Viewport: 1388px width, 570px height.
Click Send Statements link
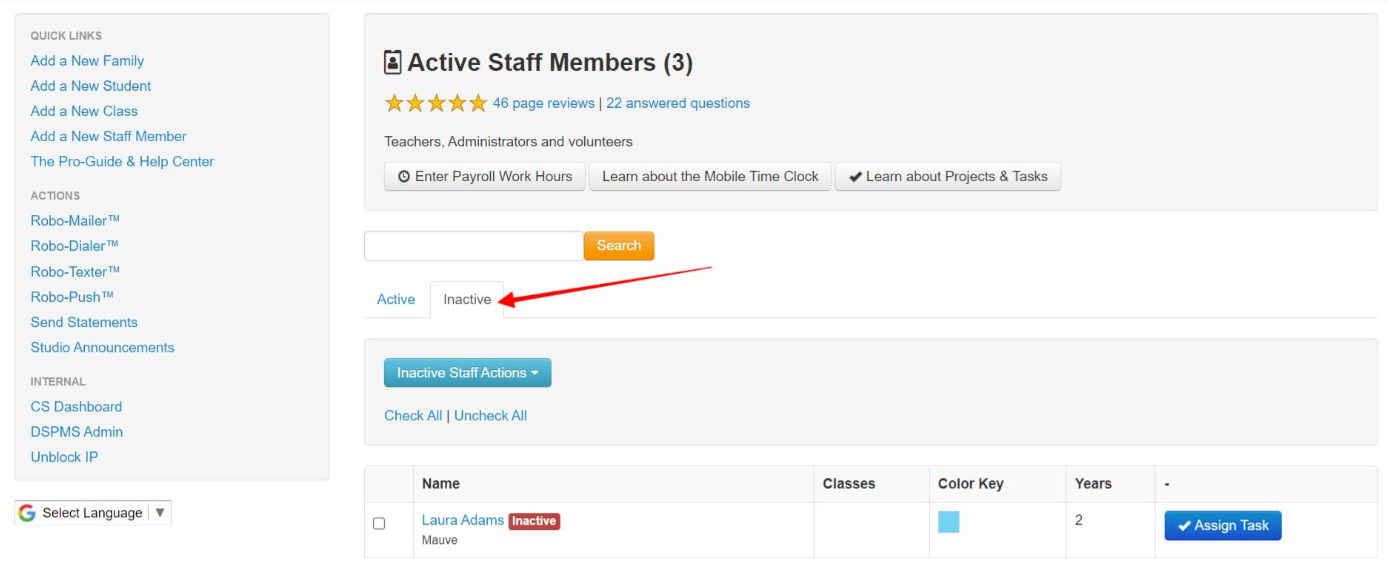point(84,322)
